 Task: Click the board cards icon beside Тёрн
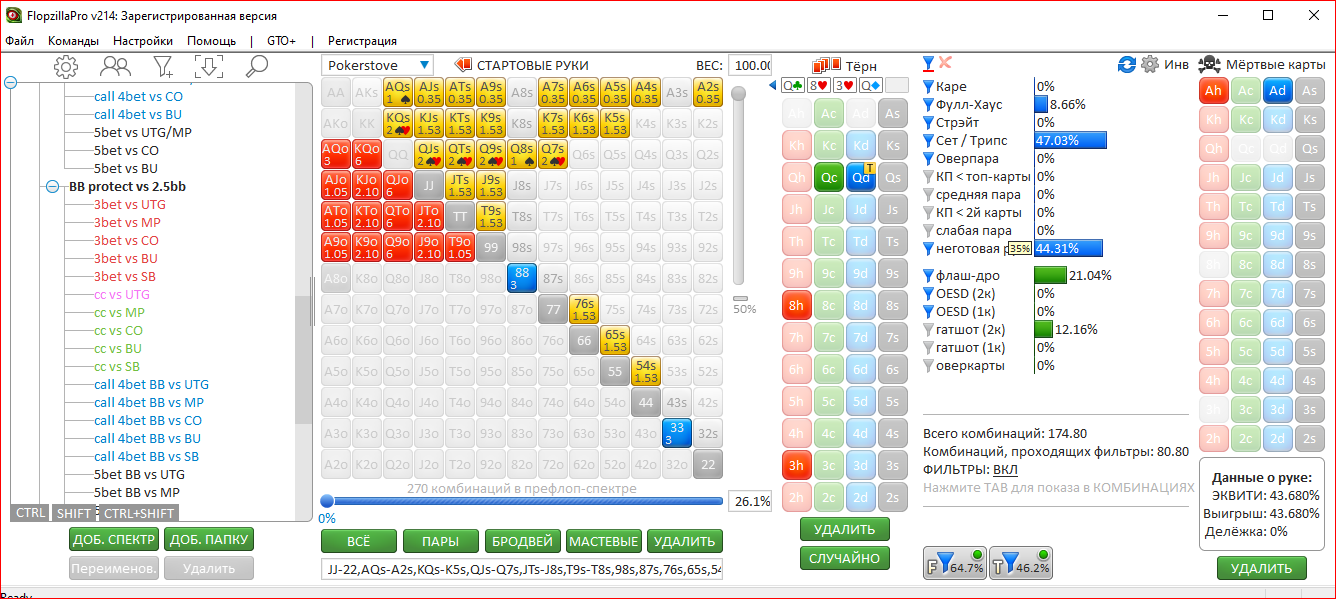[x=826, y=65]
